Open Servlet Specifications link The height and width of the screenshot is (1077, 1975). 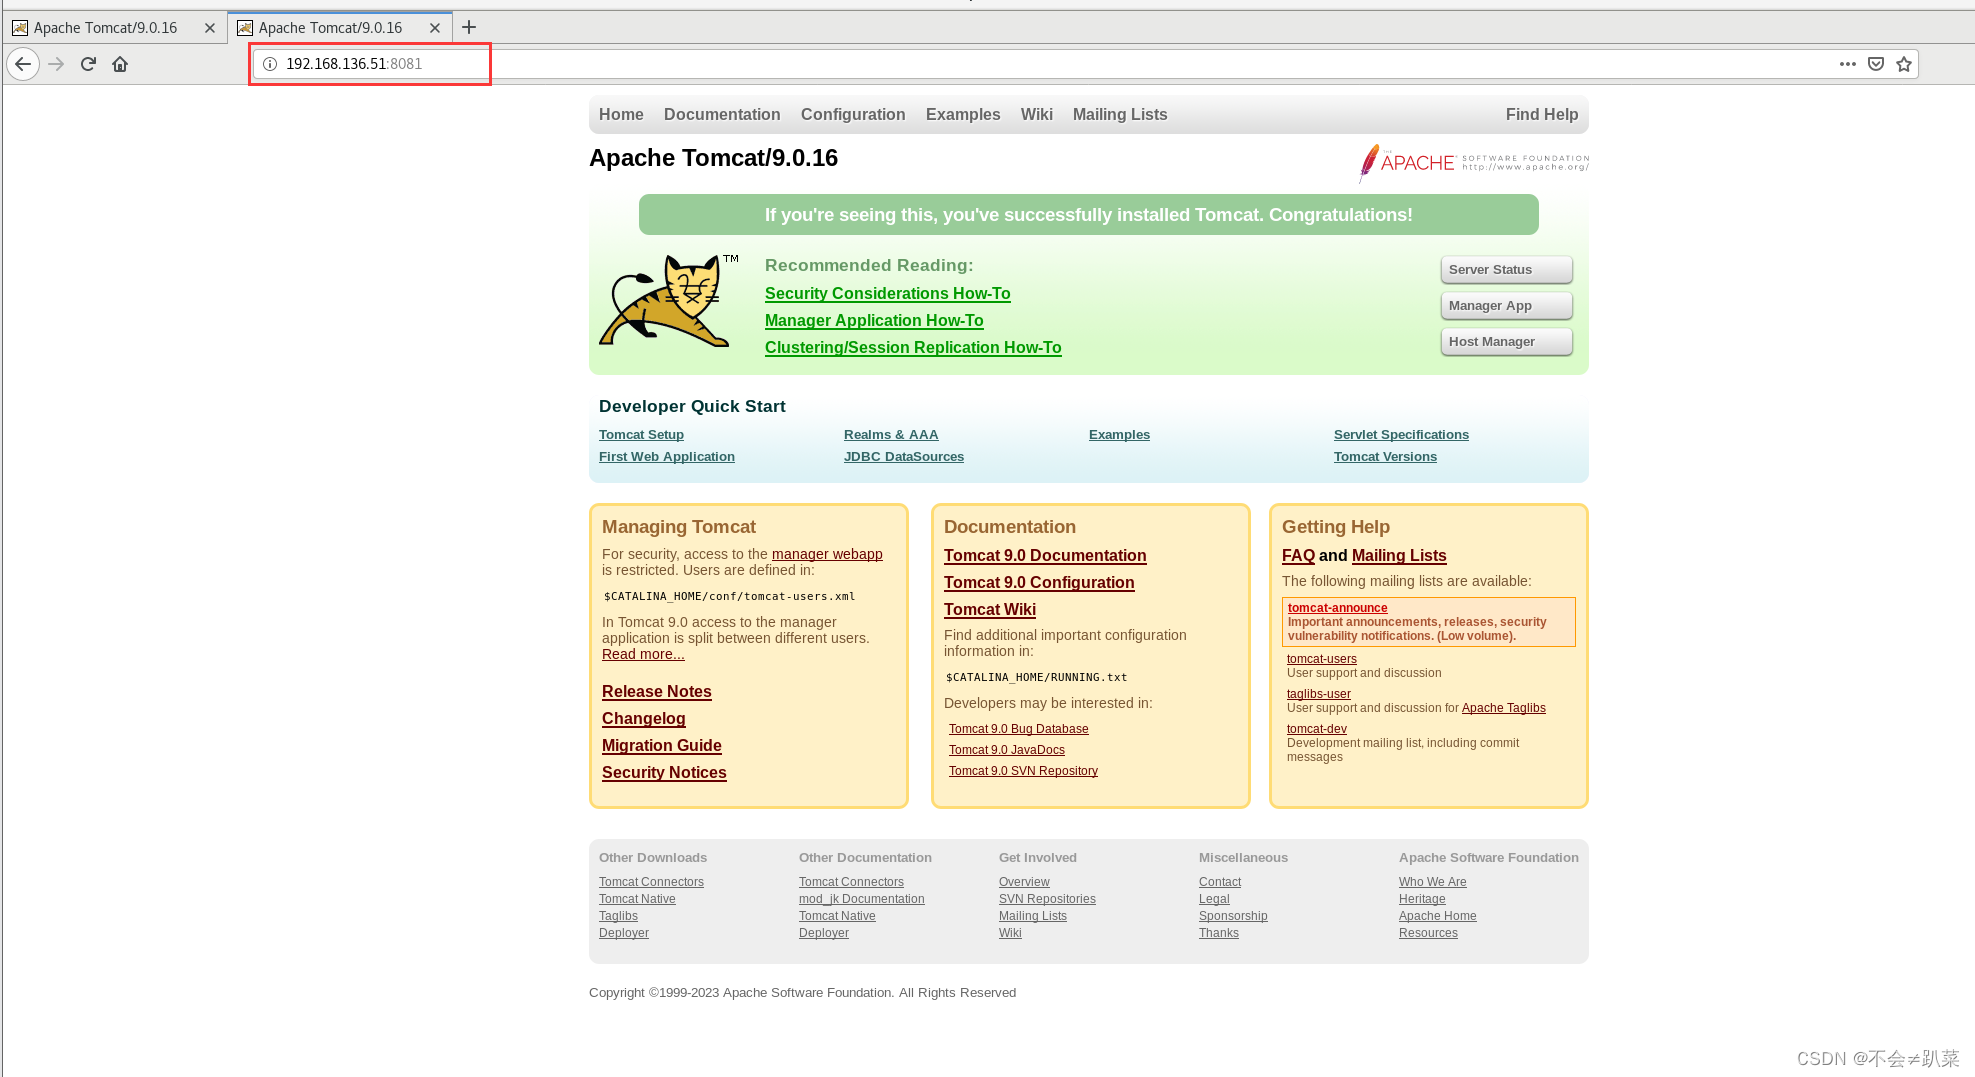1401,434
